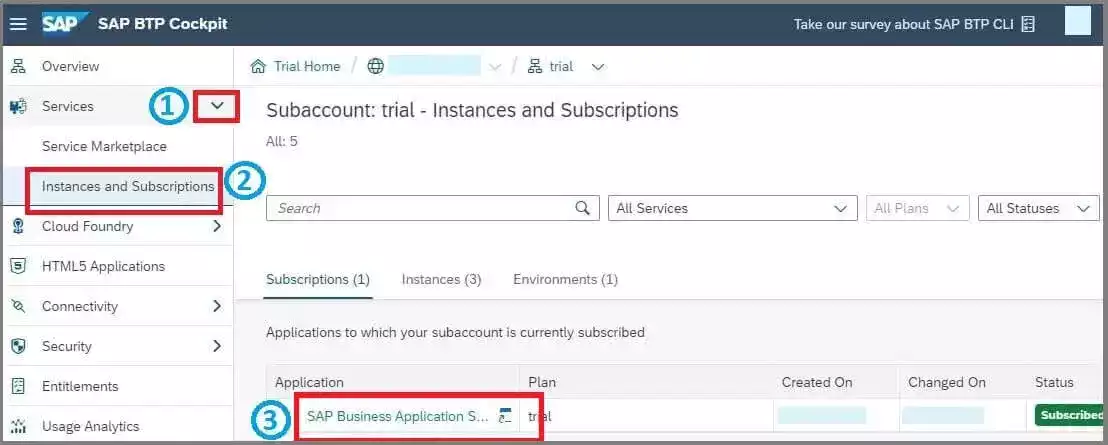This screenshot has width=1108, height=445.
Task: Switch to the Instances (3) tab
Action: 442,280
